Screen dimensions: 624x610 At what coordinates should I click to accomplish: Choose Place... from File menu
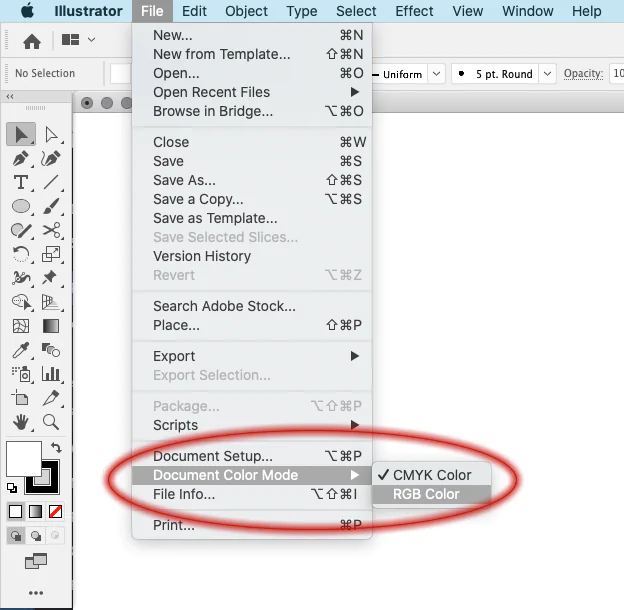click(x=252, y=325)
